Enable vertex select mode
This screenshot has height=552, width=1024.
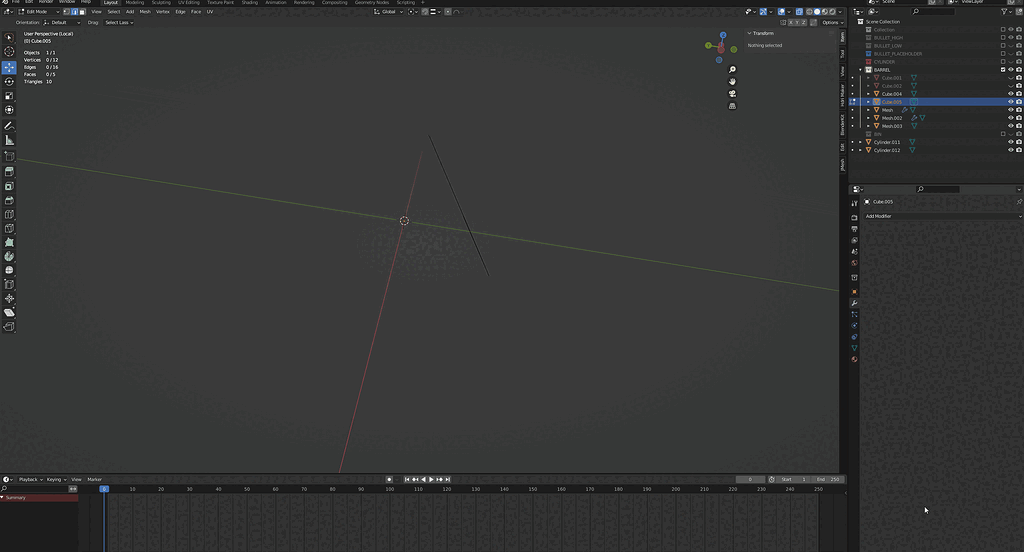click(67, 12)
